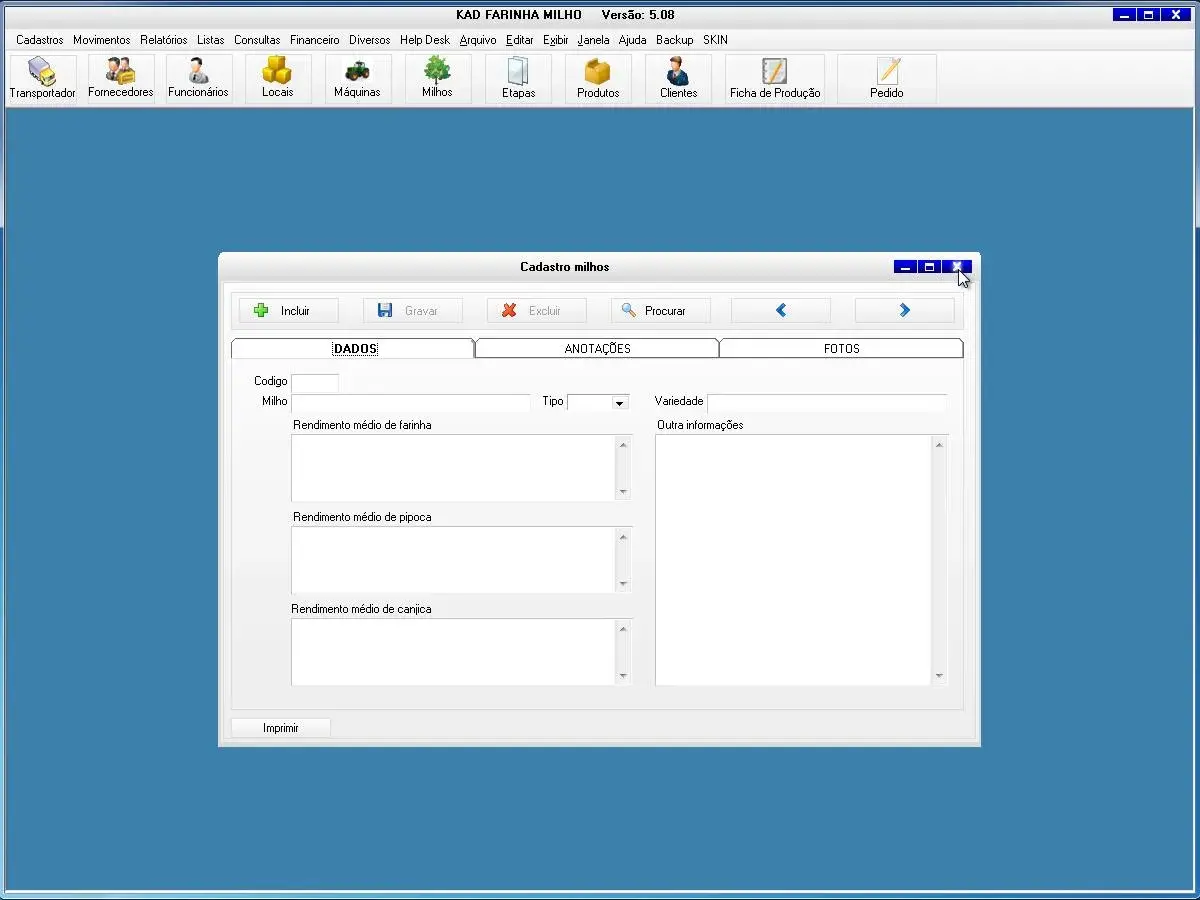Switch to the FOTOS tab

841,349
